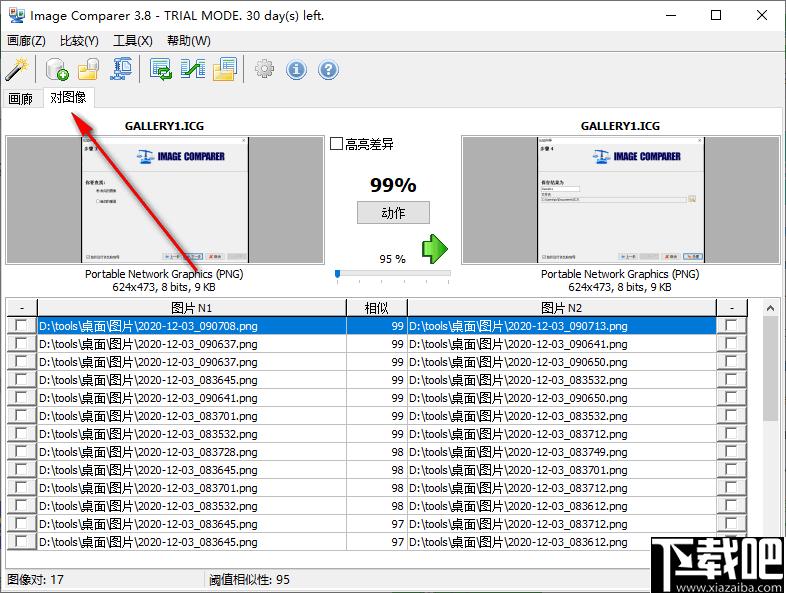Screen dimensions: 786x593
Task: Click the right dash column header
Action: (x=732, y=307)
